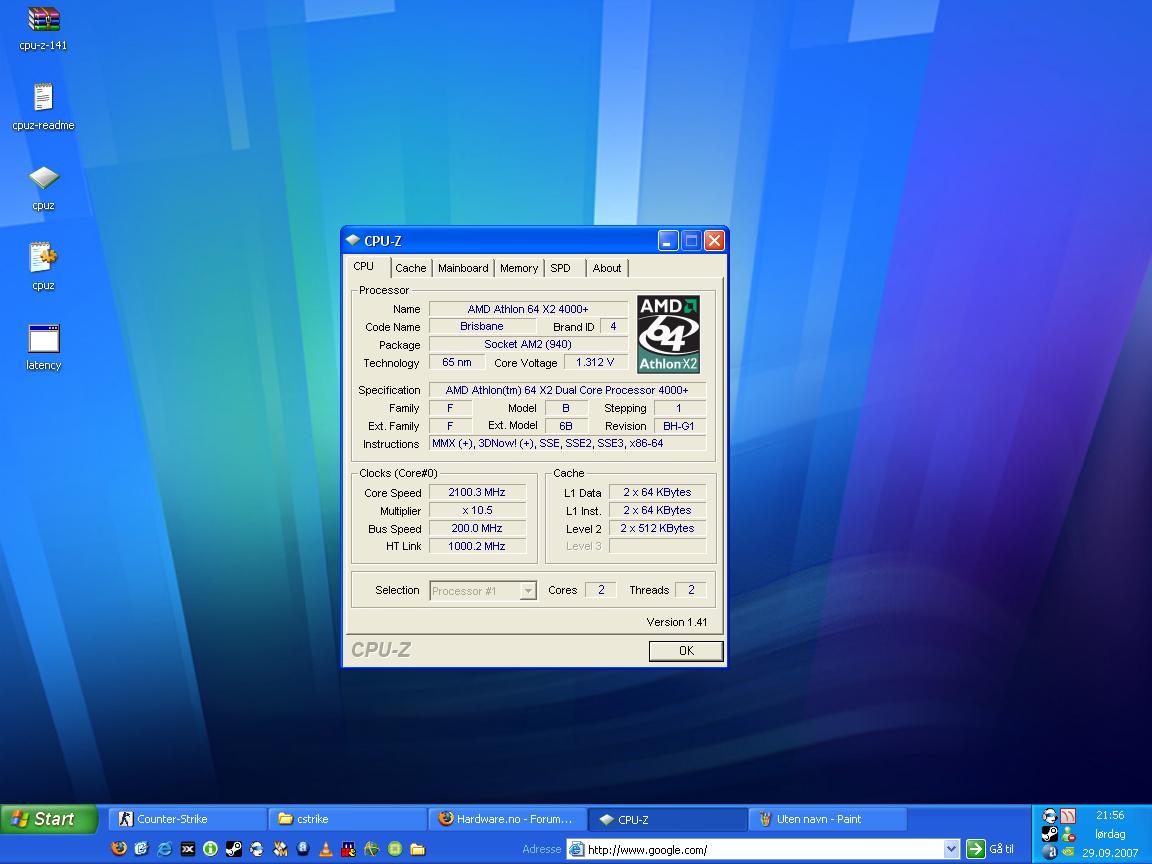Launch Firefox from the quick launch bar

point(119,849)
